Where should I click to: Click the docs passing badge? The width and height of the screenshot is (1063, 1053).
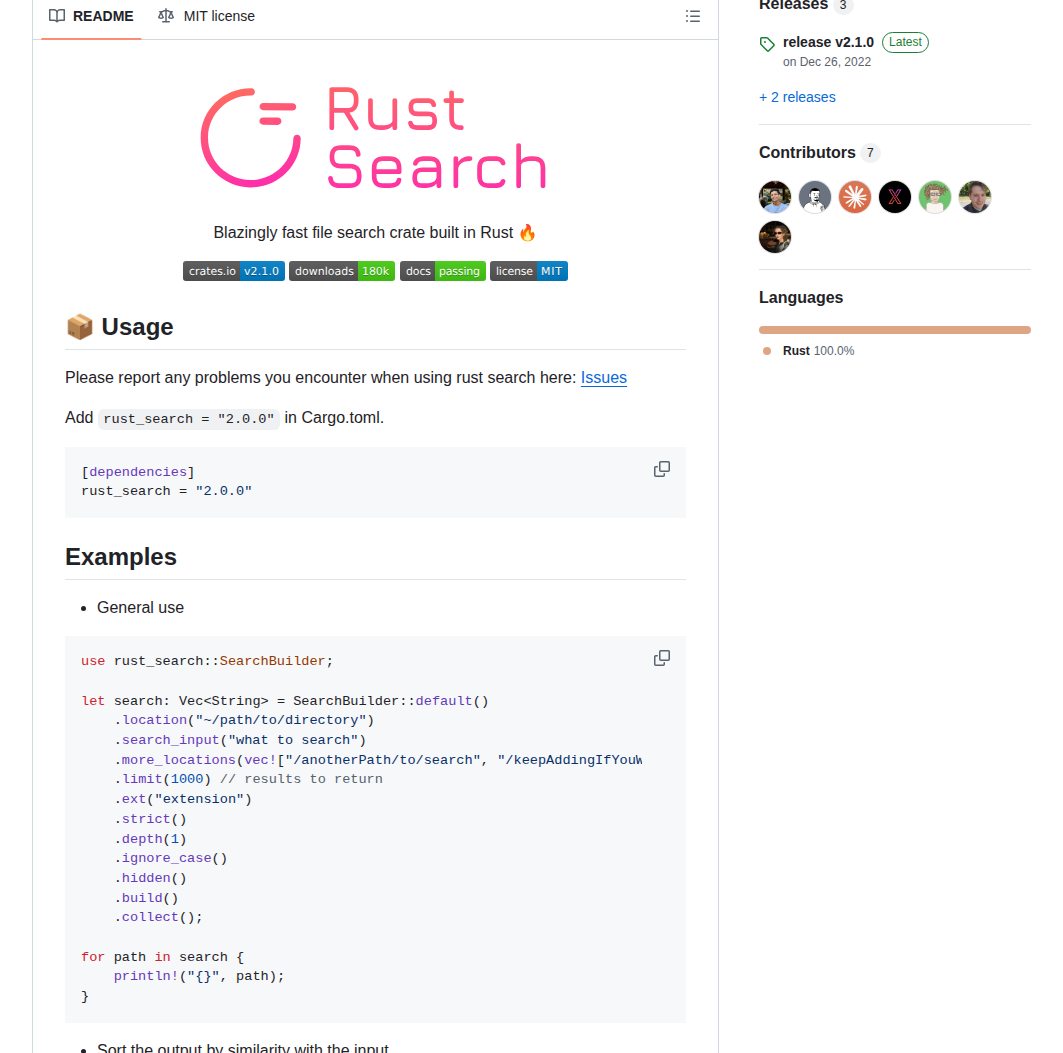(442, 270)
